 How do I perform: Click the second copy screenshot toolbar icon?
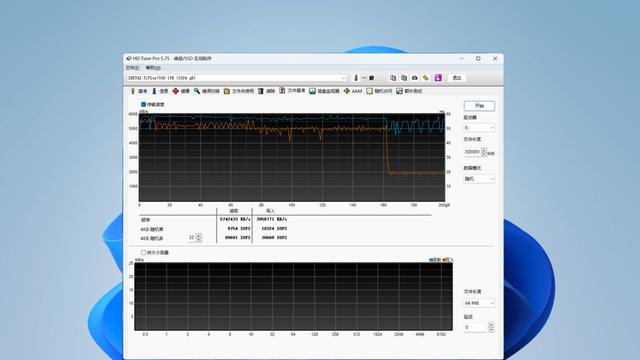404,78
